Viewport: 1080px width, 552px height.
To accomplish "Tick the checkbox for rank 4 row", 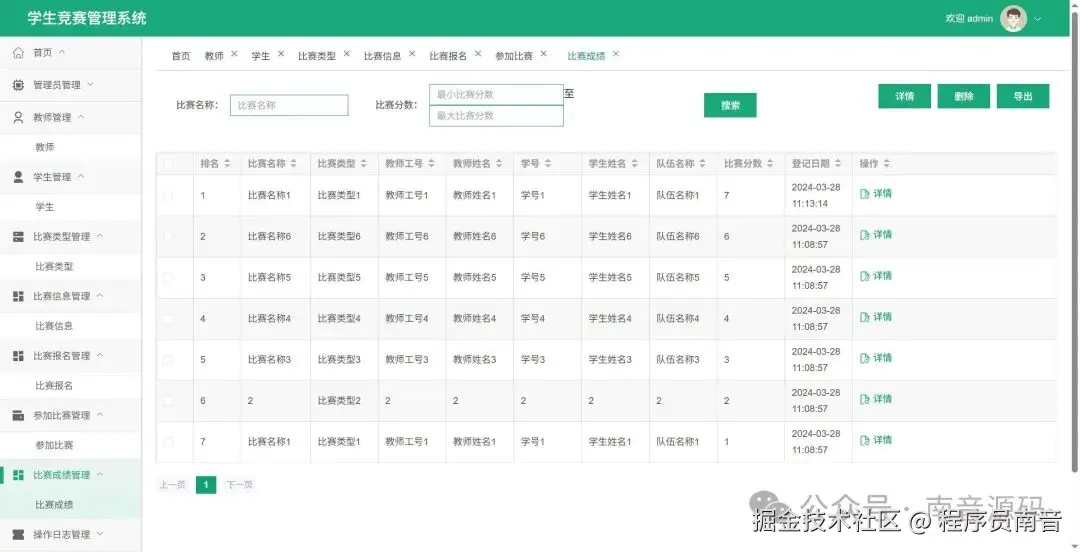I will click(x=168, y=318).
